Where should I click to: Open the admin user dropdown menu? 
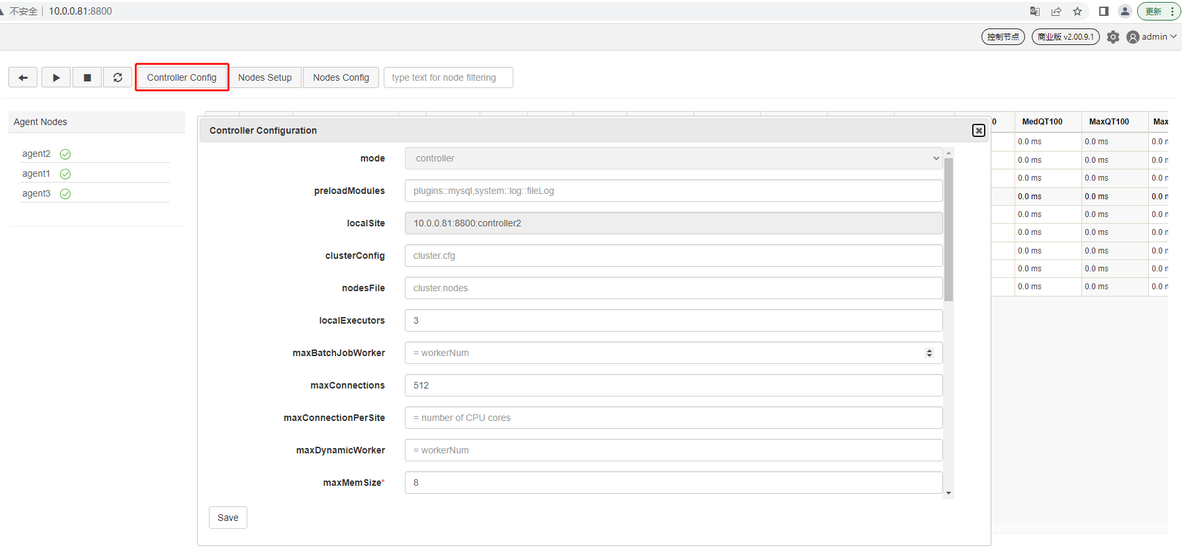click(1152, 37)
